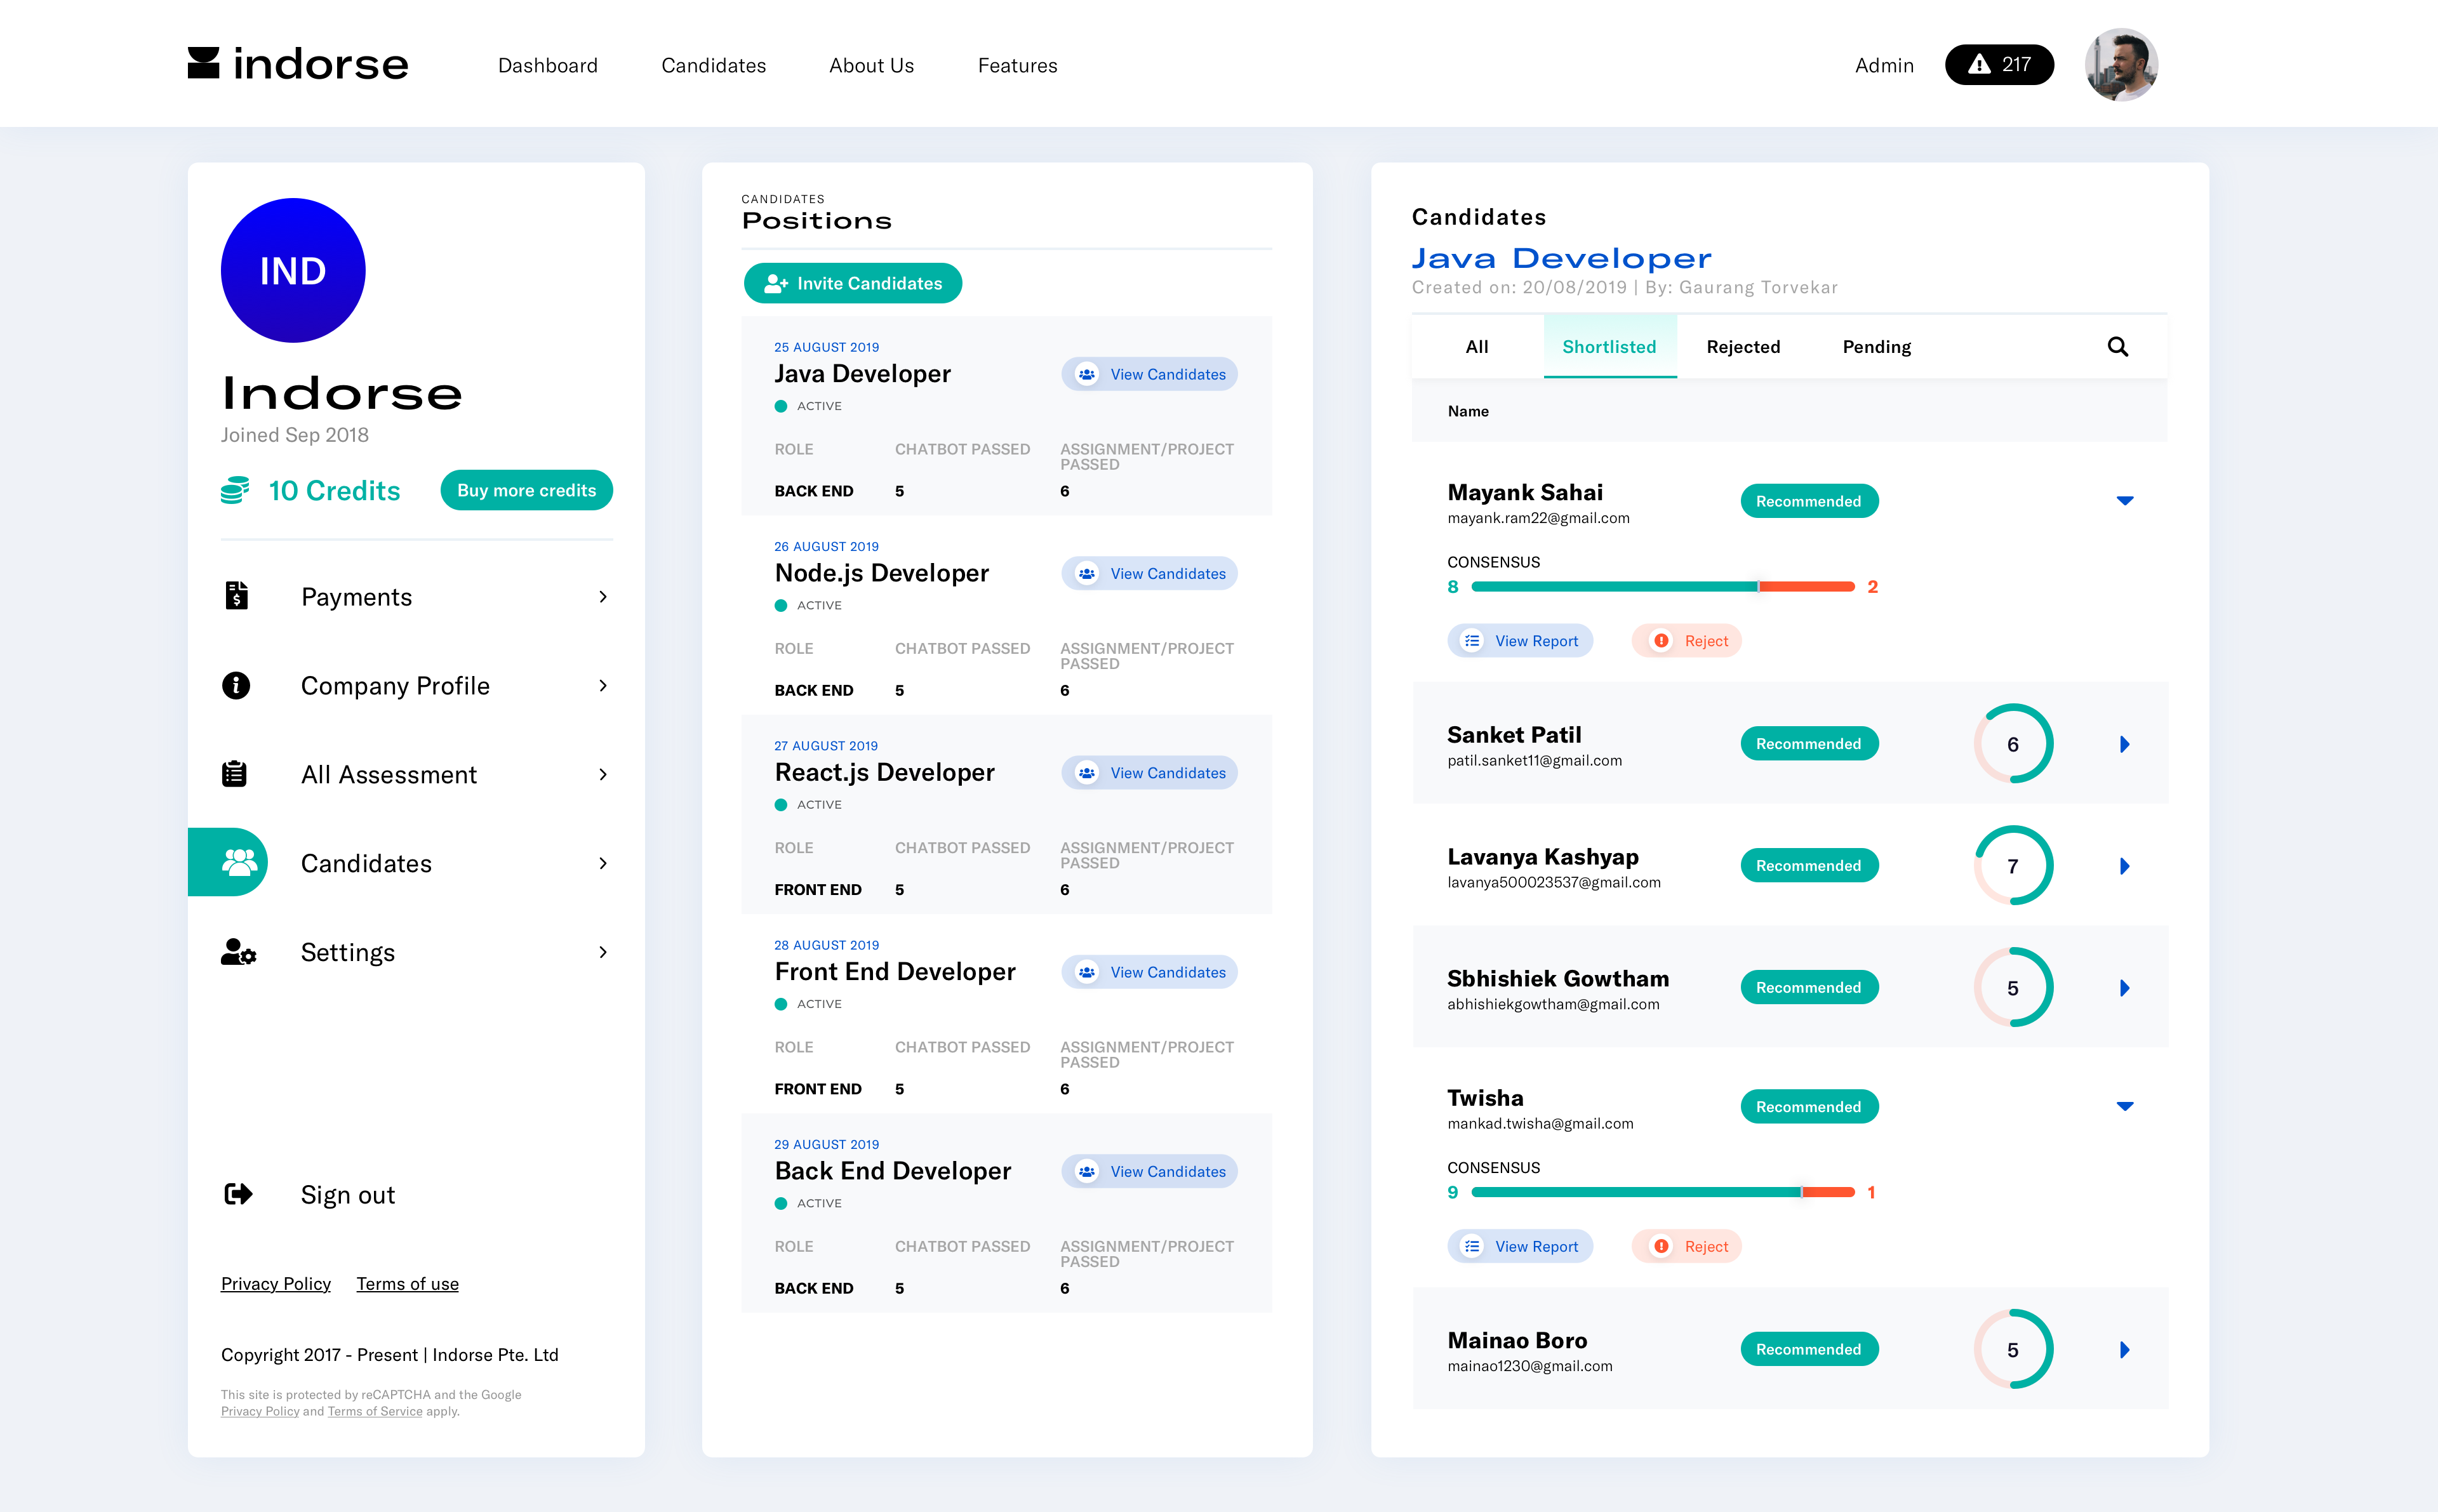The height and width of the screenshot is (1512, 2438).
Task: Expand the Company Profile chevron
Action: click(x=603, y=686)
